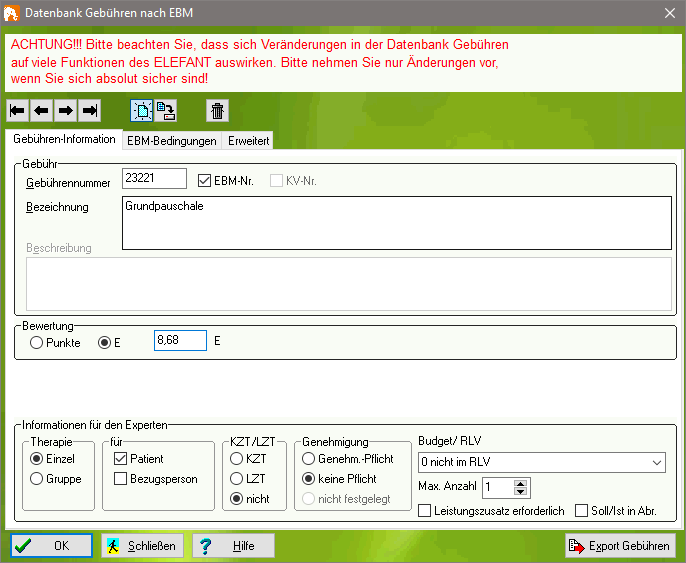
Task: Select Genehm.-Pflicht radio button
Action: (308, 458)
